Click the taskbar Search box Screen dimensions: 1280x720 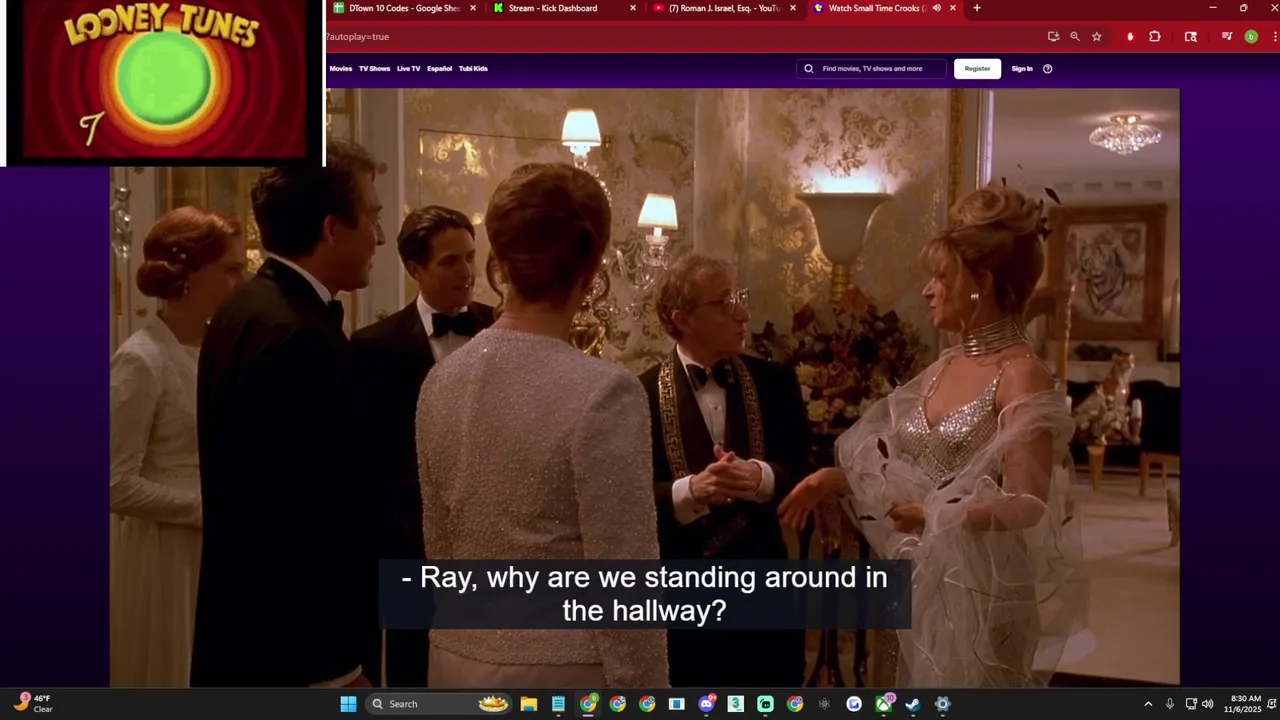click(438, 704)
